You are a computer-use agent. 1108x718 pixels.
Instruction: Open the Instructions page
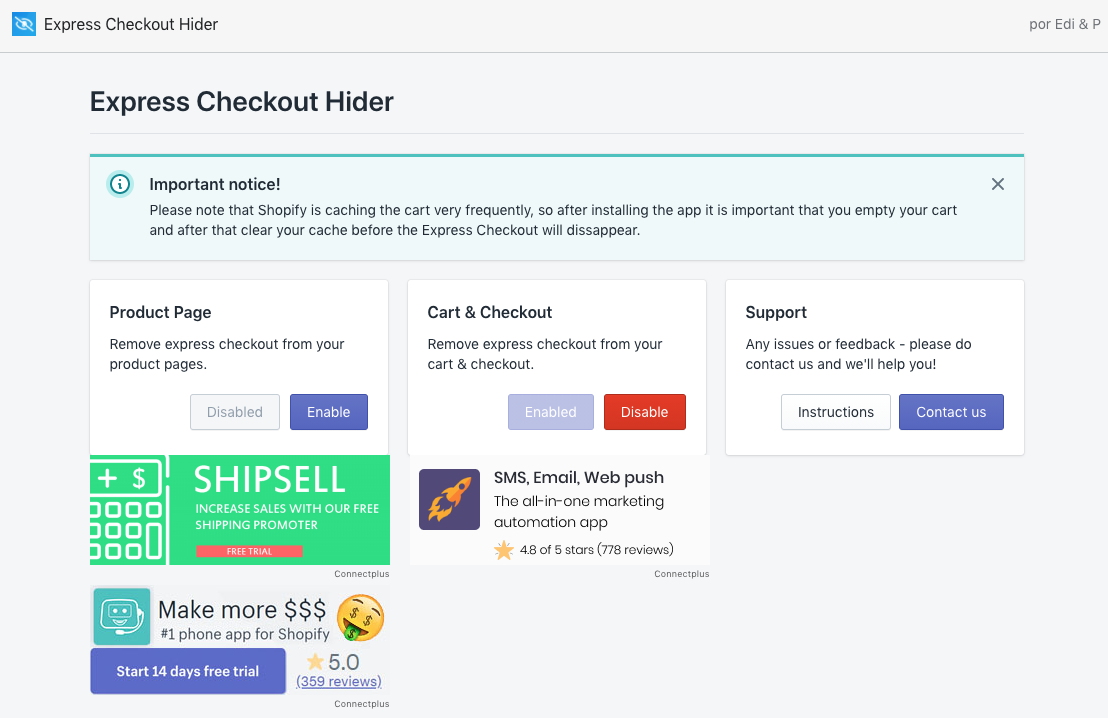(835, 412)
